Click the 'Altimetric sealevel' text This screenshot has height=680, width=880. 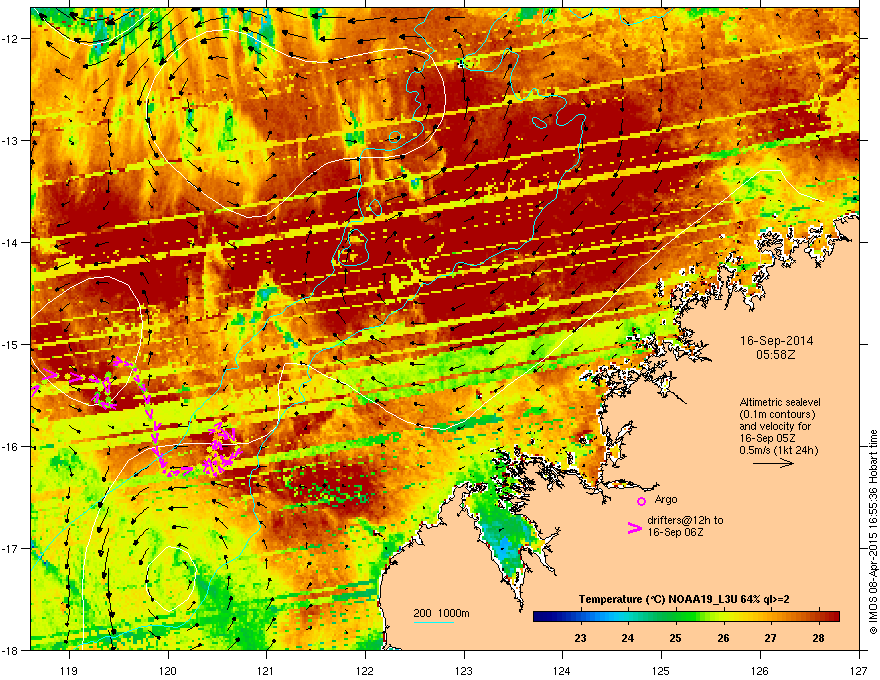click(780, 402)
